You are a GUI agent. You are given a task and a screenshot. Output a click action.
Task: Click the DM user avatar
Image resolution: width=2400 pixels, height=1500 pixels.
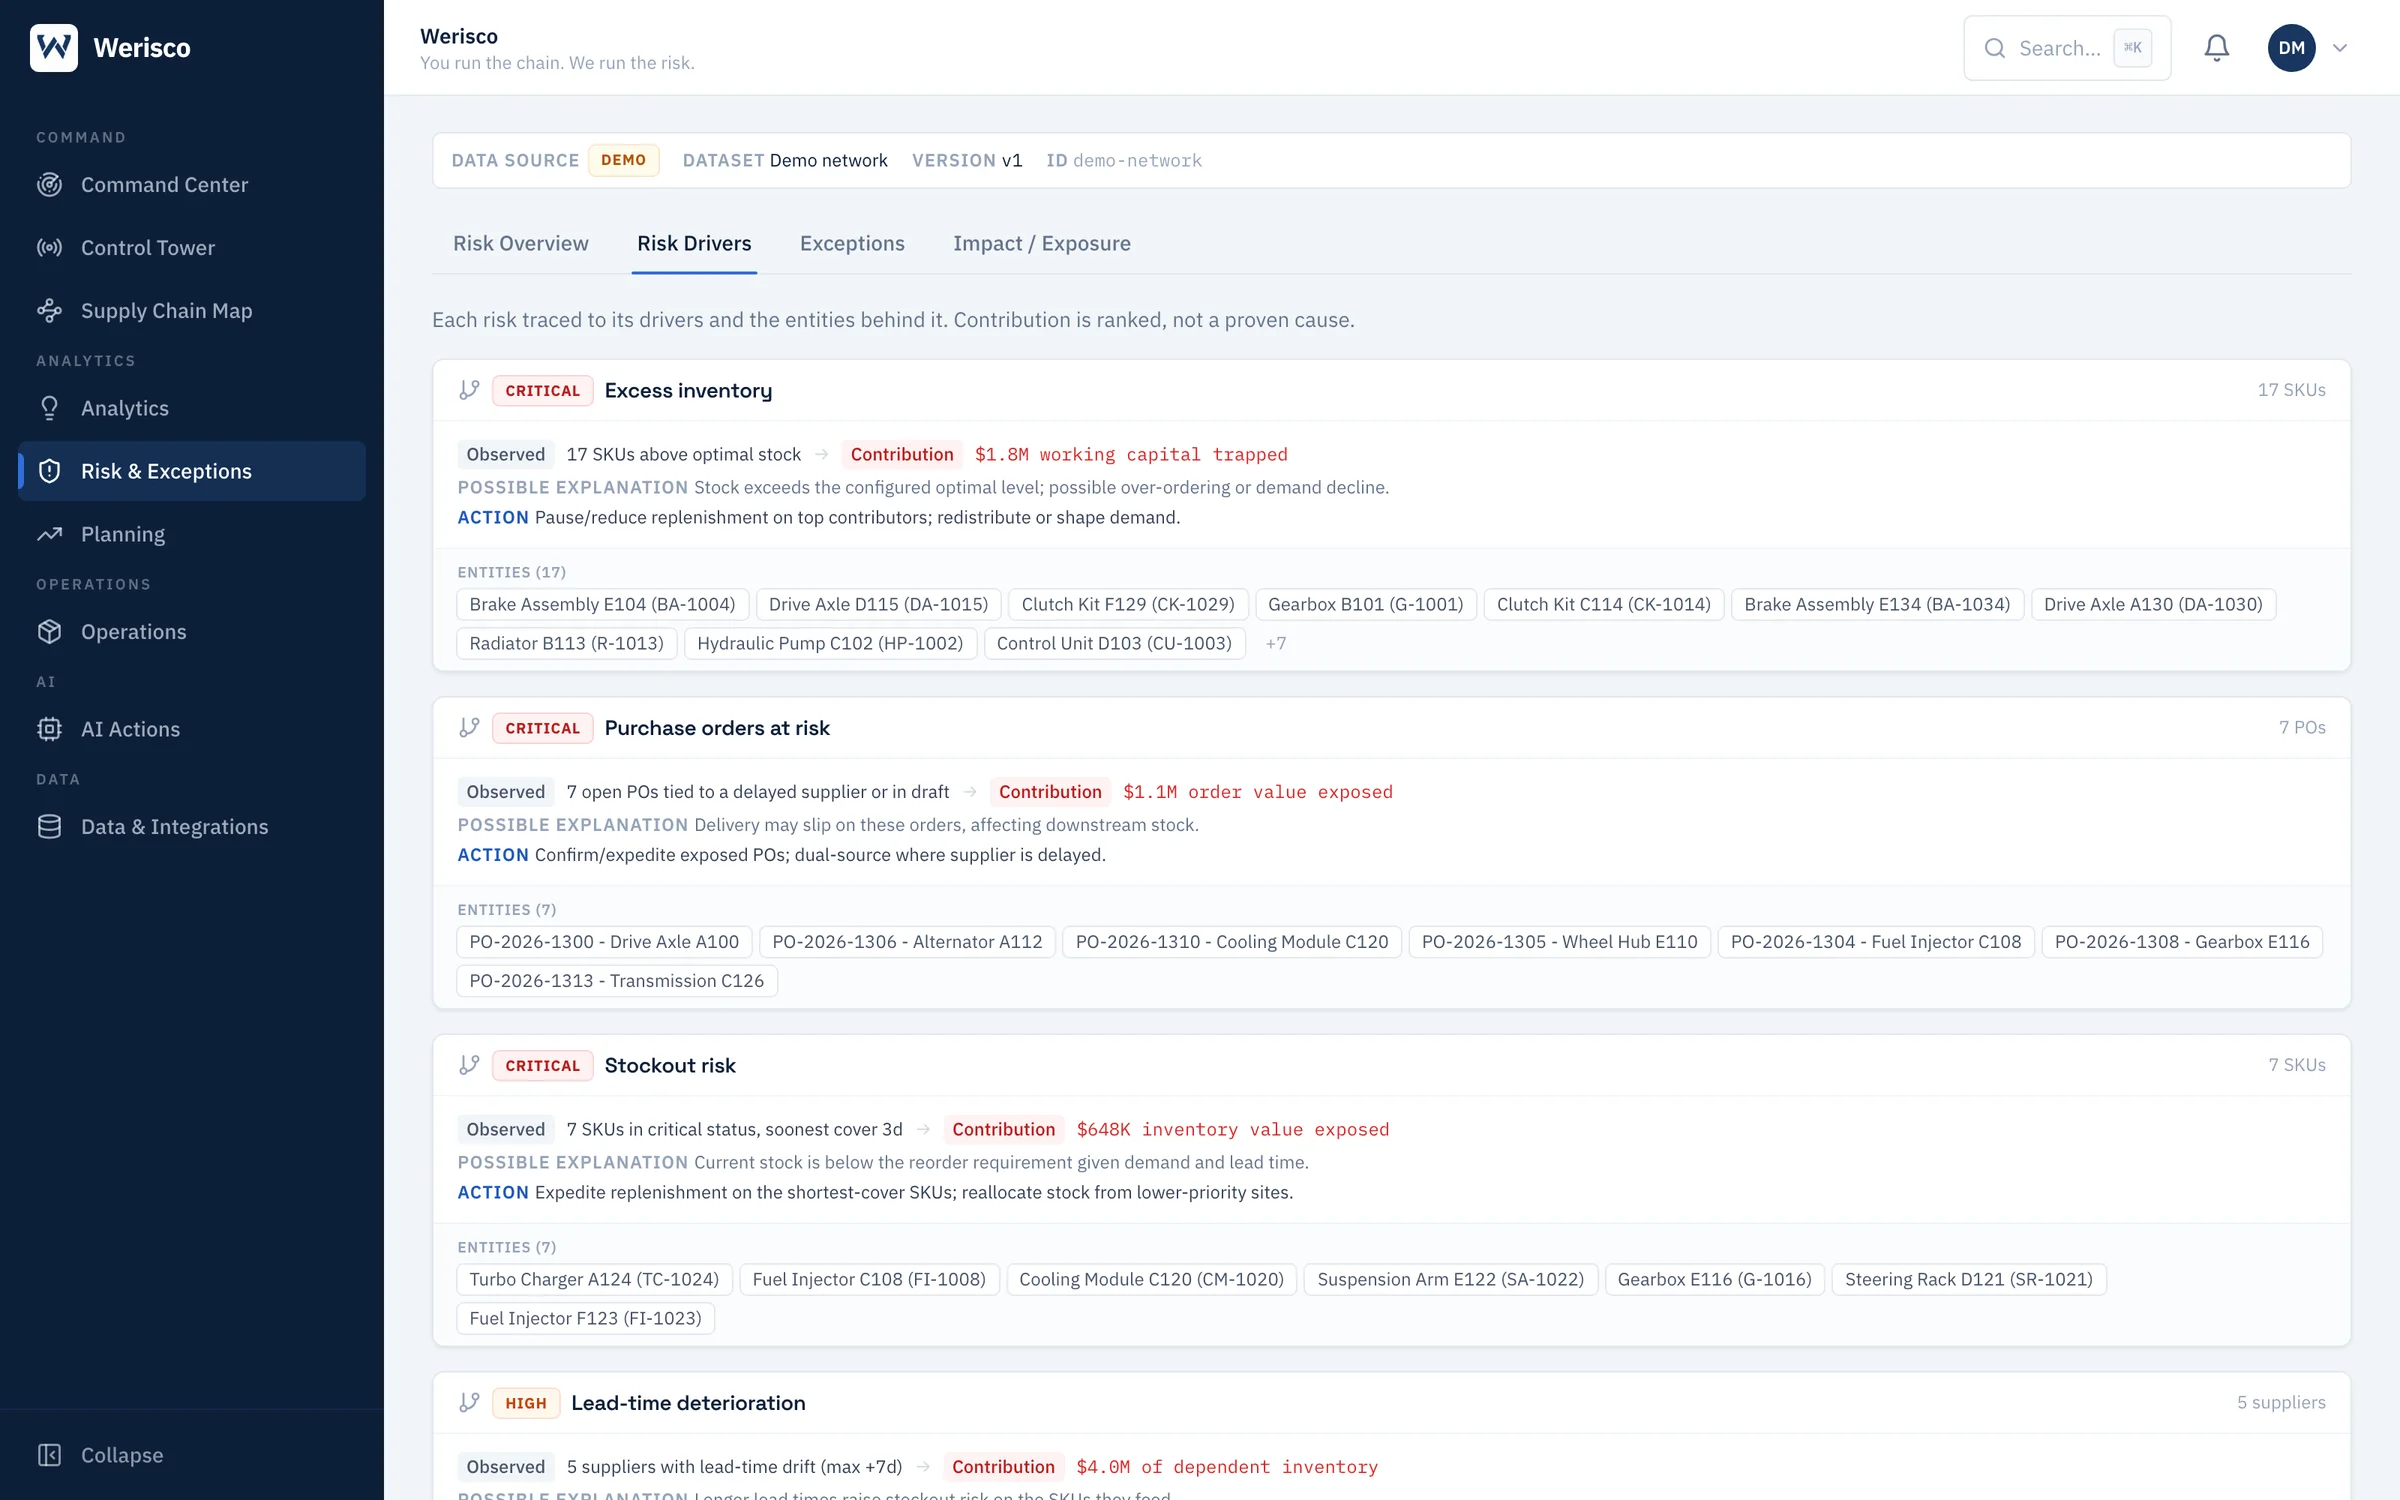(x=2292, y=48)
